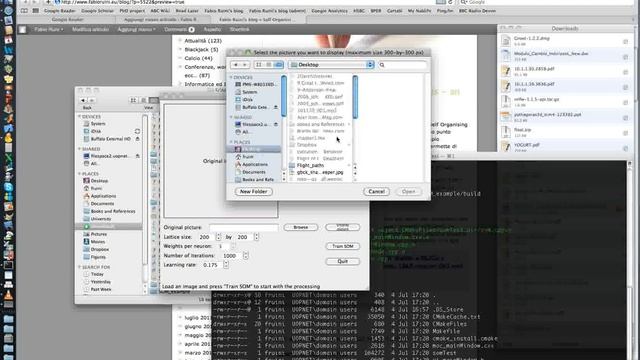Collapse DEVICES in Finder window sidebar
This screenshot has width=640, height=360.
[x=80, y=116]
